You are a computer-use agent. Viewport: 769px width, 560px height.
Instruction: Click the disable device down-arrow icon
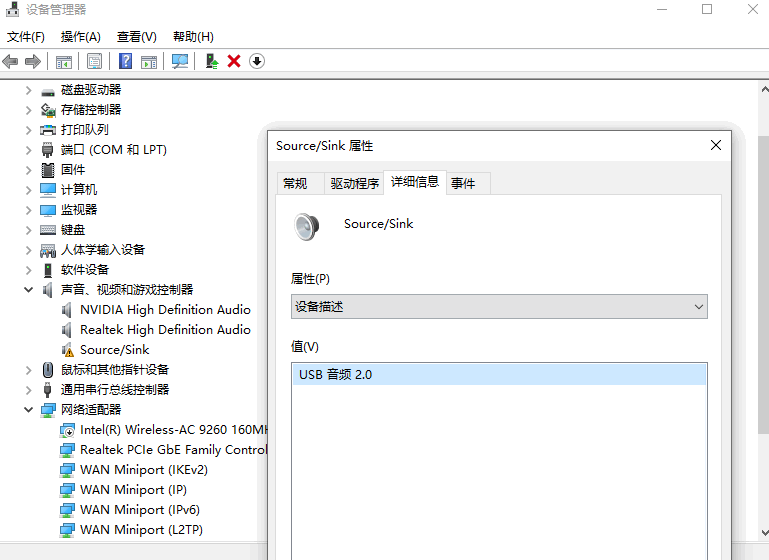point(256,61)
